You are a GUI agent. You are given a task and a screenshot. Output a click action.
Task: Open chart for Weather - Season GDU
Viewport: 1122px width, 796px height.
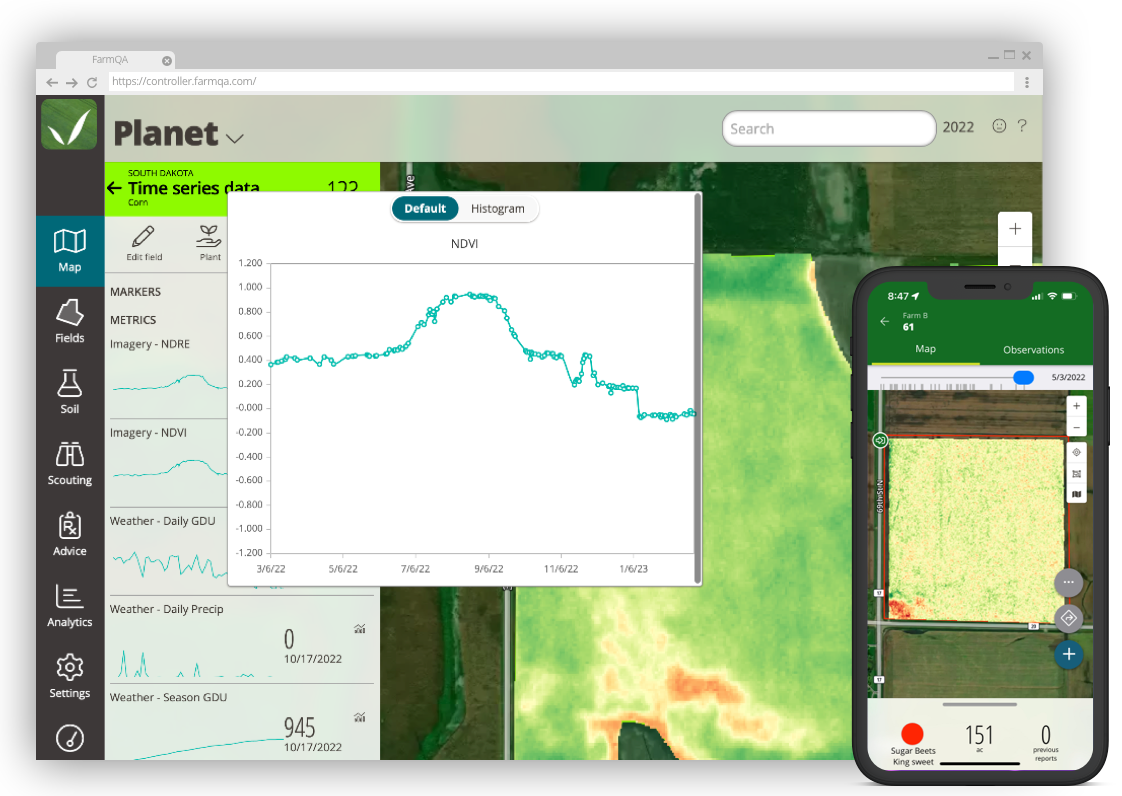360,717
